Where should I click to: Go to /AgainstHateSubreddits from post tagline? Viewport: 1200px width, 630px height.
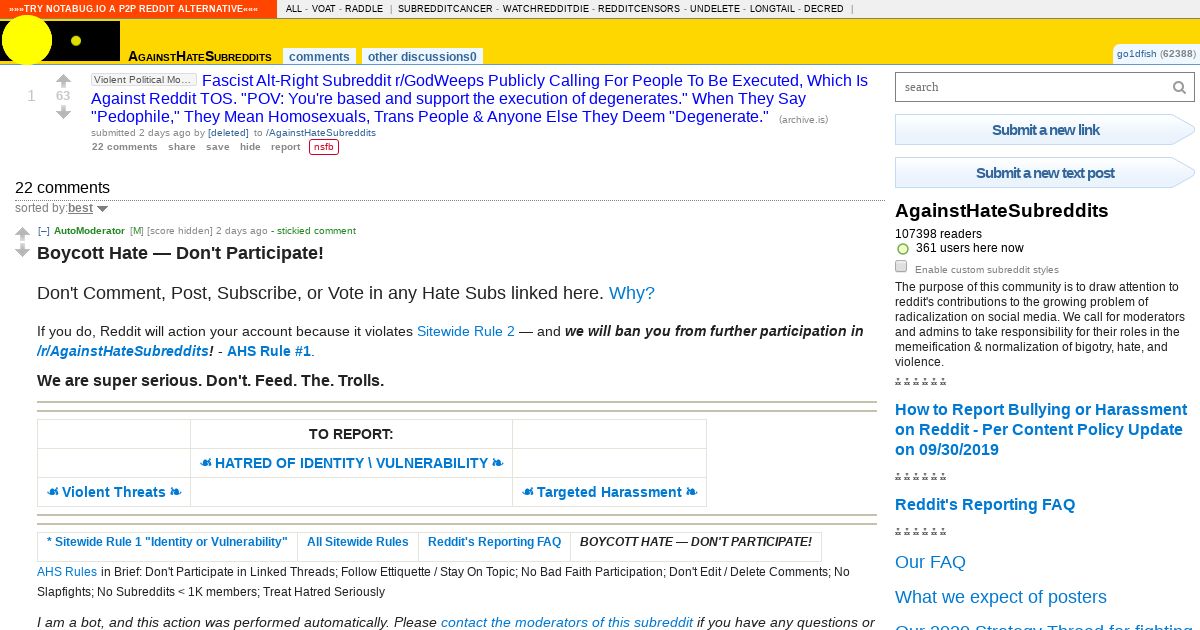[x=321, y=132]
